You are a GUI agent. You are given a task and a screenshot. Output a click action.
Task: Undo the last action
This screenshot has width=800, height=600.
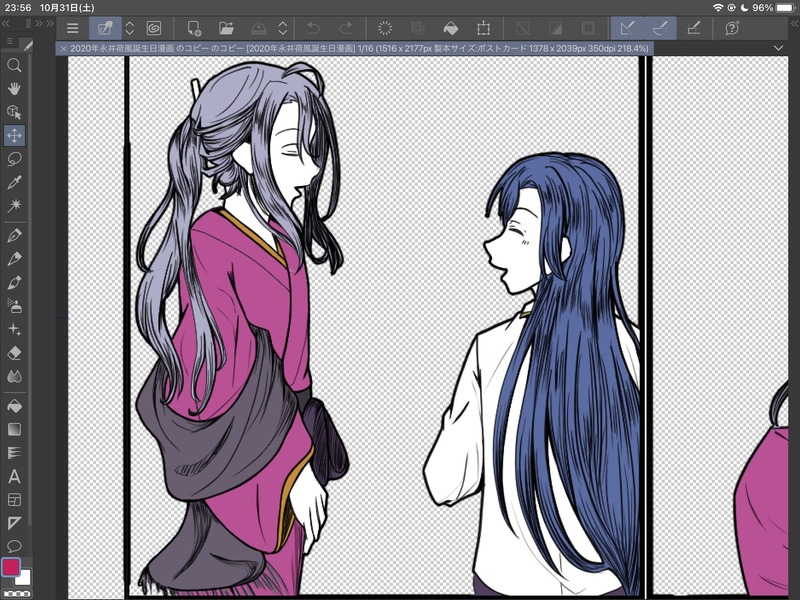click(314, 28)
